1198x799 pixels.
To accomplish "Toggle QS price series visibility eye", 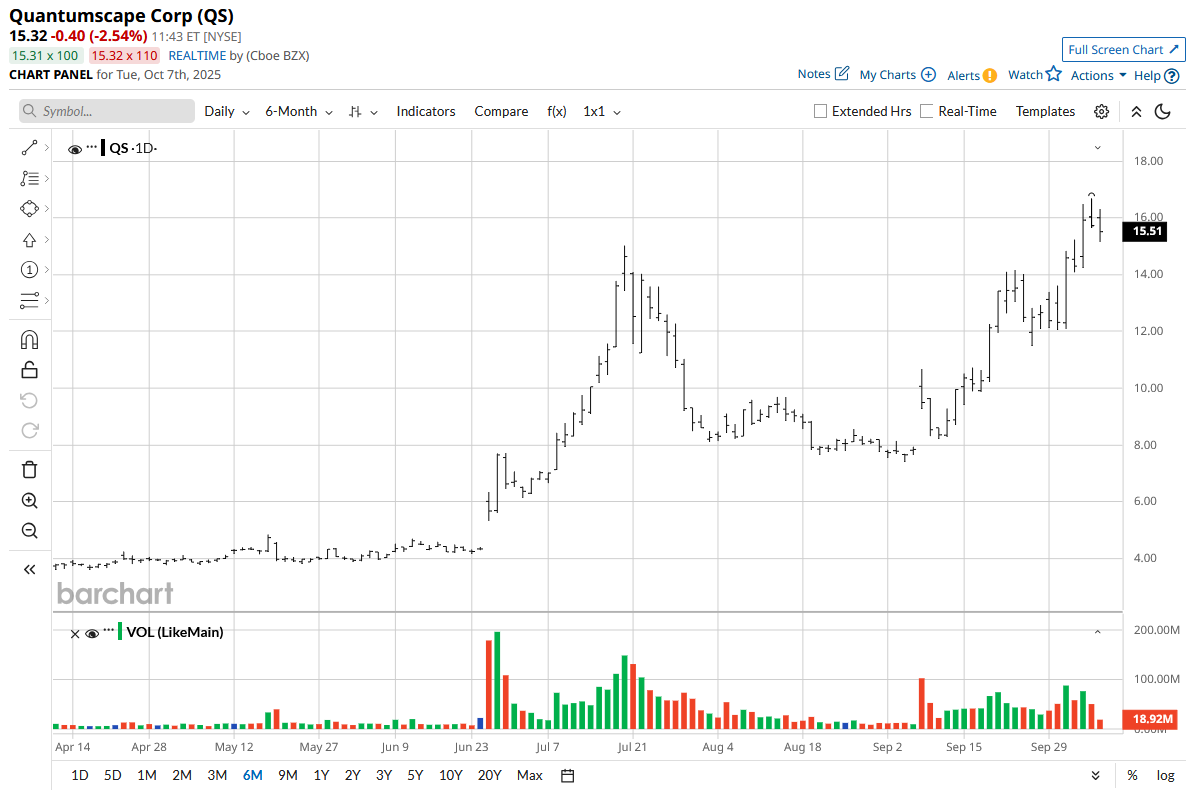I will point(74,149).
